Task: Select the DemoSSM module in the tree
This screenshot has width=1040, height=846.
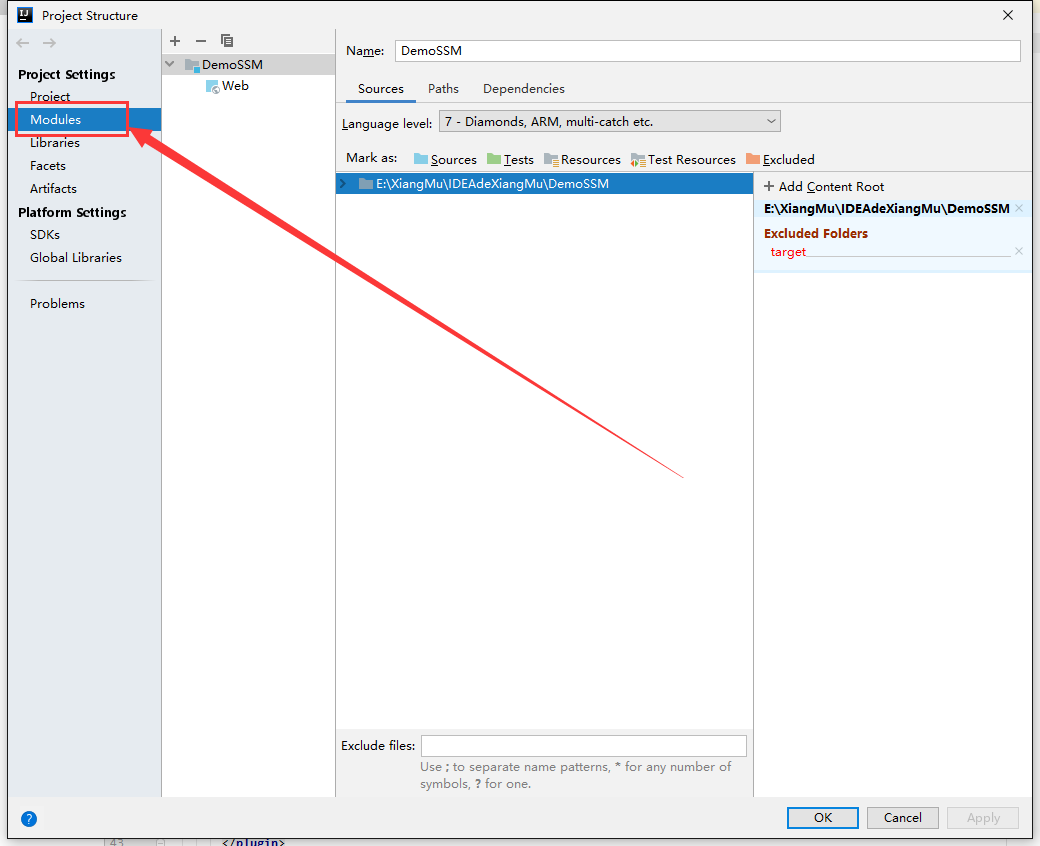Action: [x=232, y=64]
